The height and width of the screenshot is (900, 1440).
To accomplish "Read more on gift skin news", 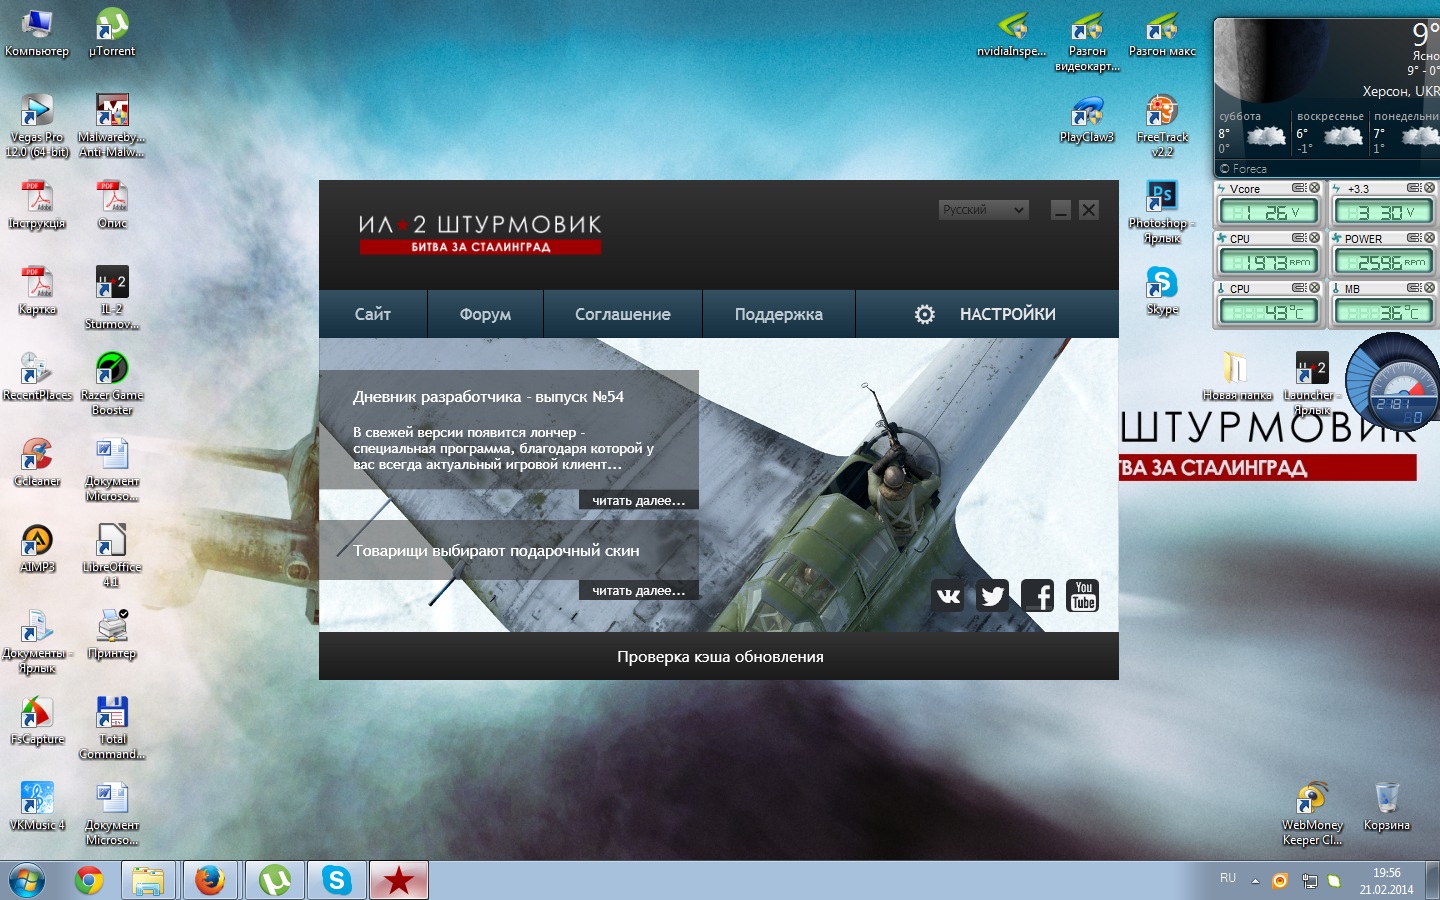I will [638, 590].
